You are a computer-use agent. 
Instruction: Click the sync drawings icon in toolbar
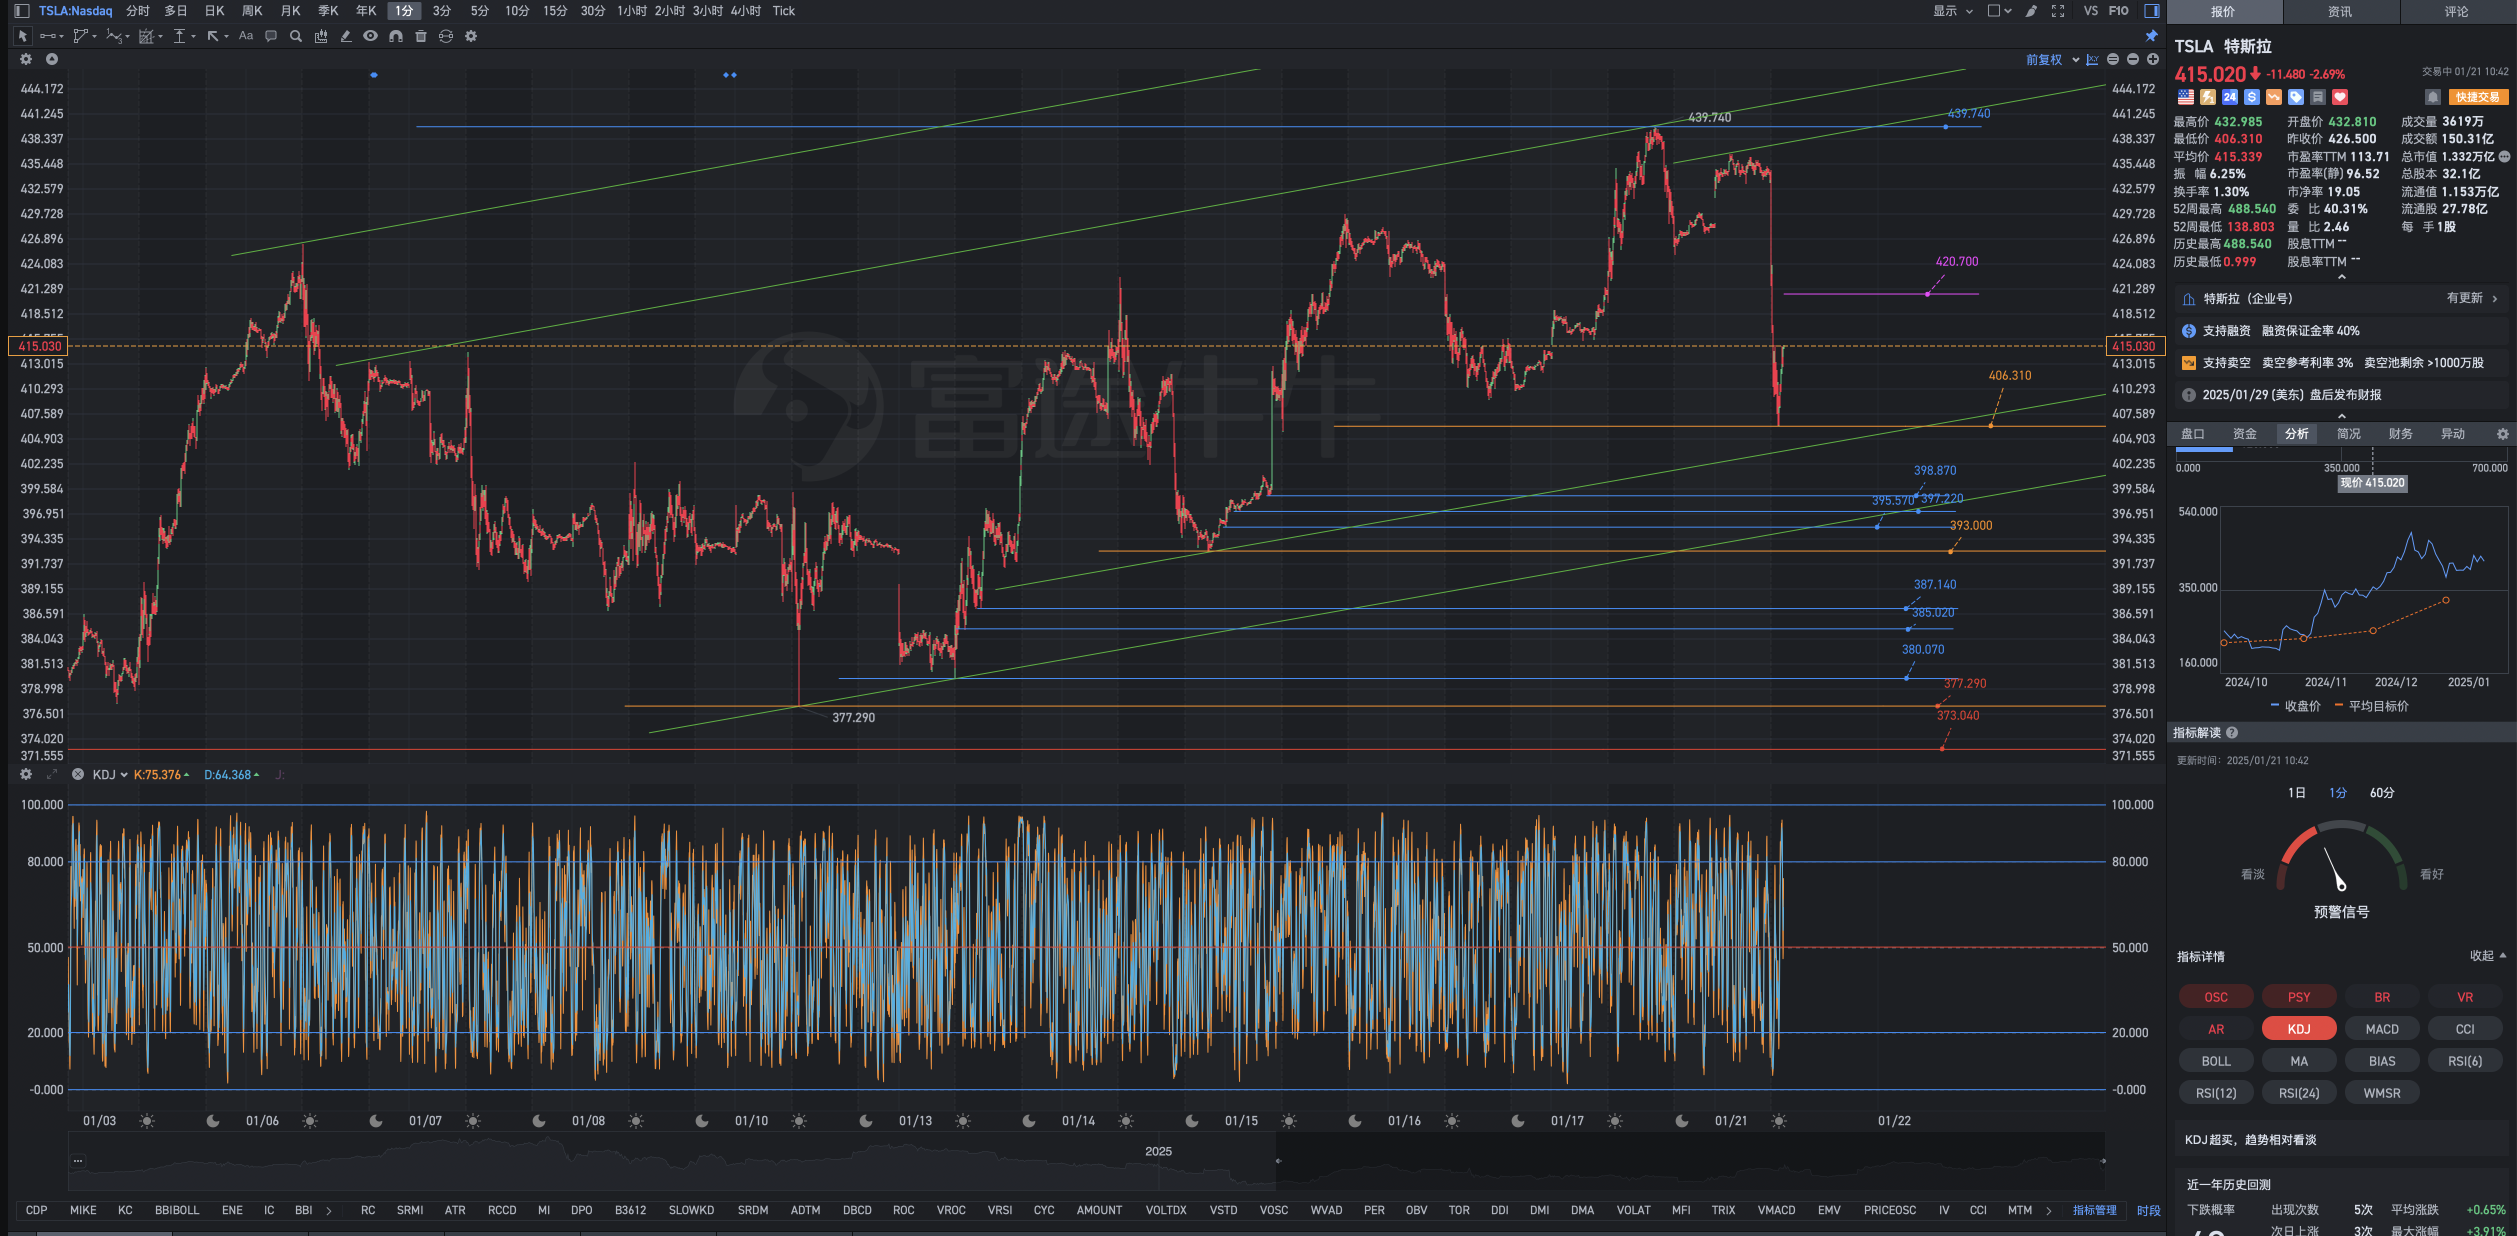point(446,36)
